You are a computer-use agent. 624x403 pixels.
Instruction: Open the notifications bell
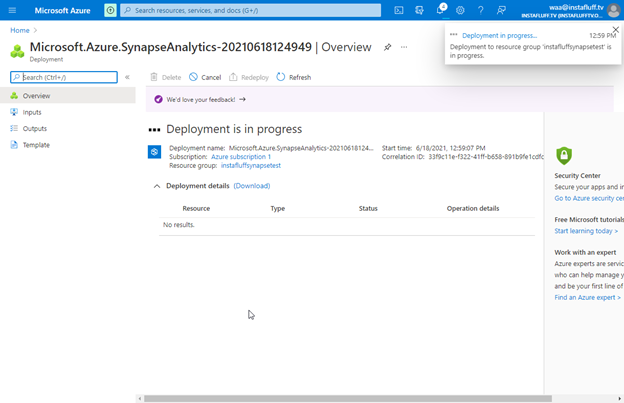tap(440, 10)
